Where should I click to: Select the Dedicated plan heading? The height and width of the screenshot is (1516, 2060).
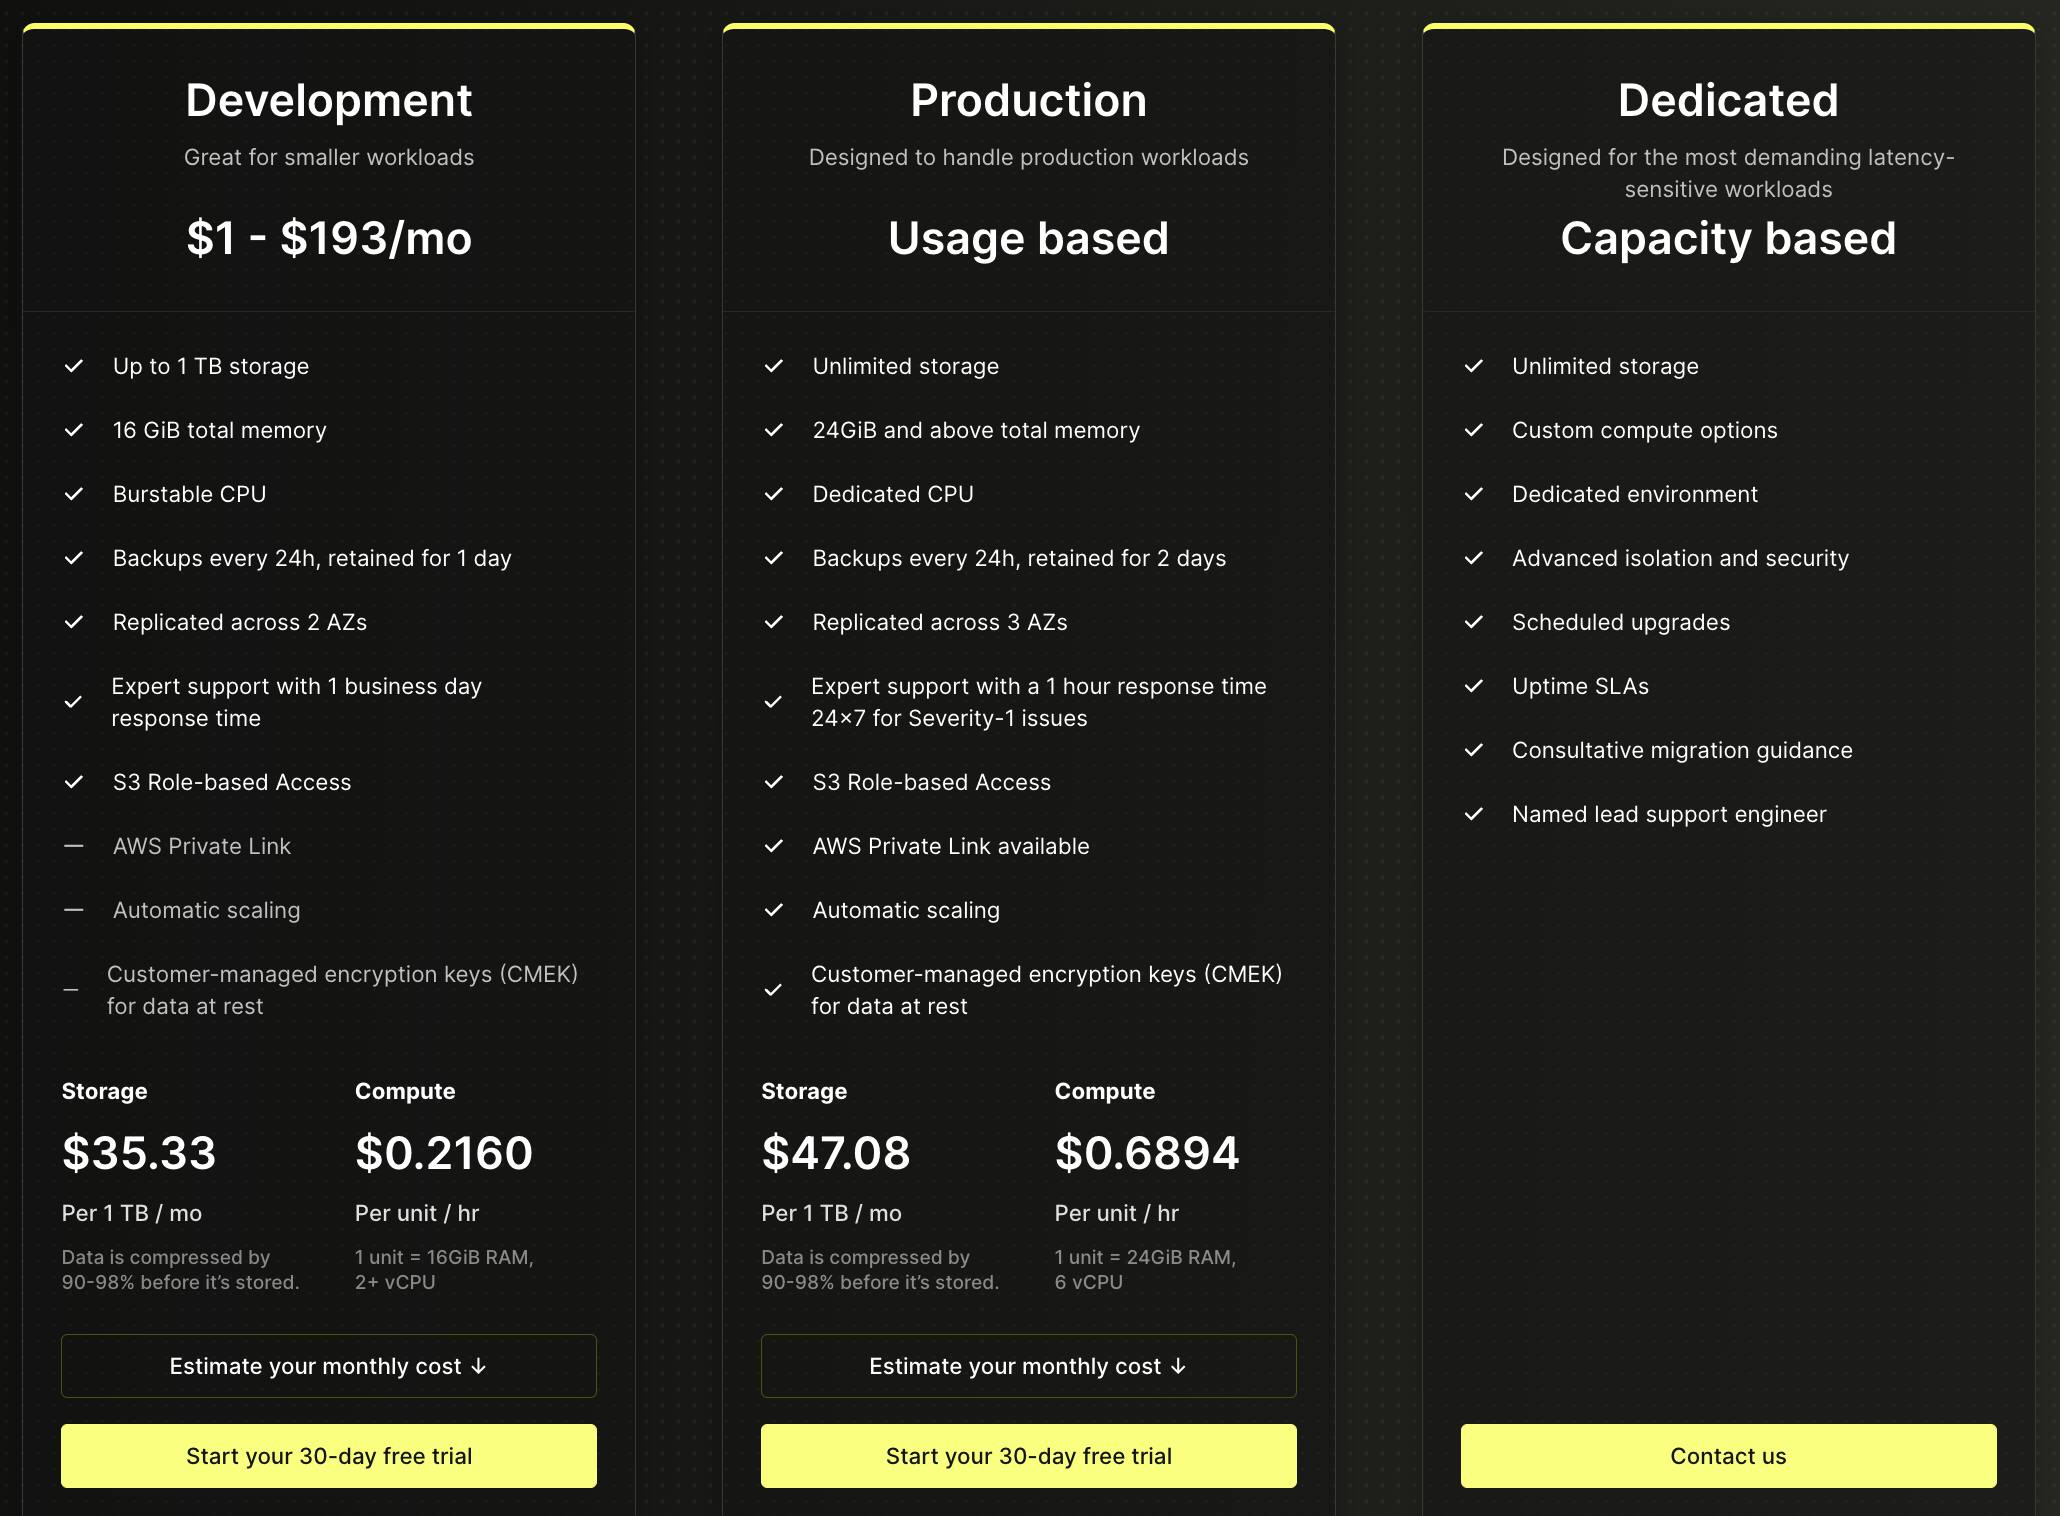(x=1728, y=100)
